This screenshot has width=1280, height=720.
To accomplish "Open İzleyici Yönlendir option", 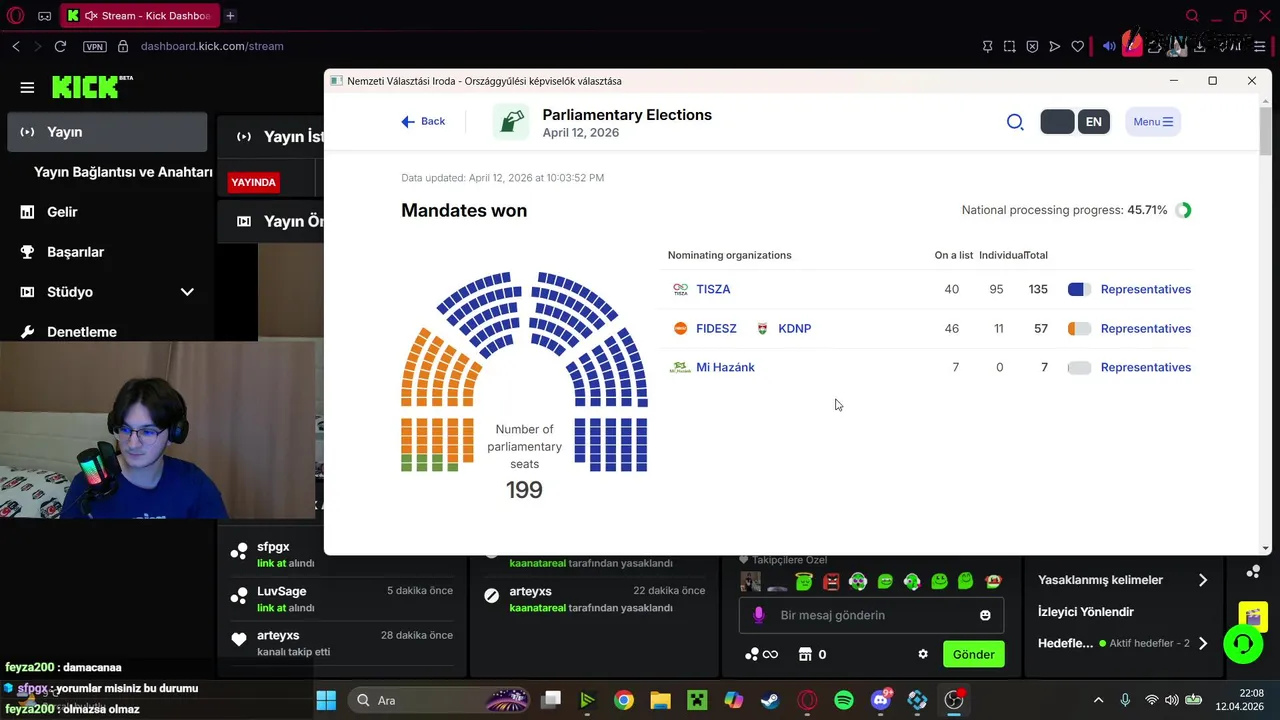I will pyautogui.click(x=1086, y=612).
